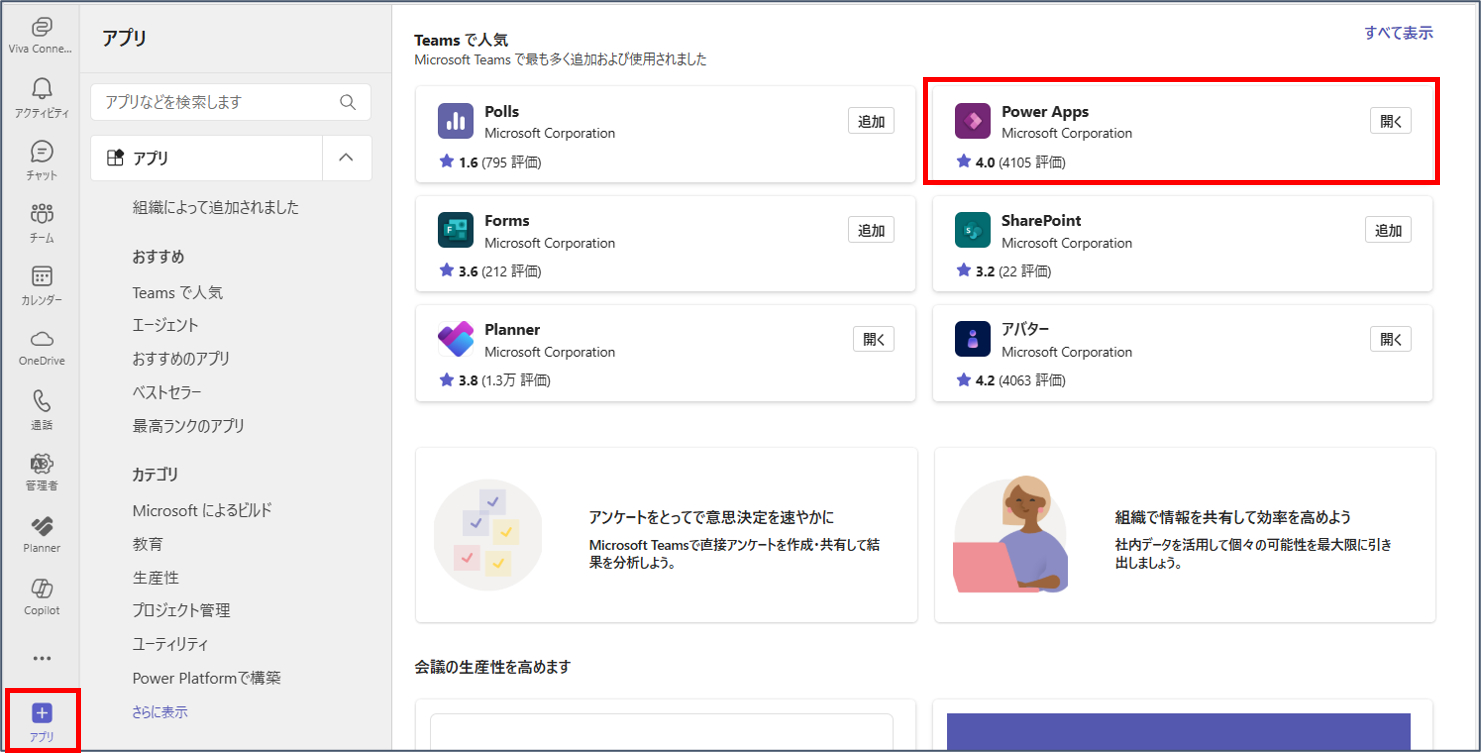Open the 組織で情報を共有して効率を高めよう banner

coord(1185,535)
